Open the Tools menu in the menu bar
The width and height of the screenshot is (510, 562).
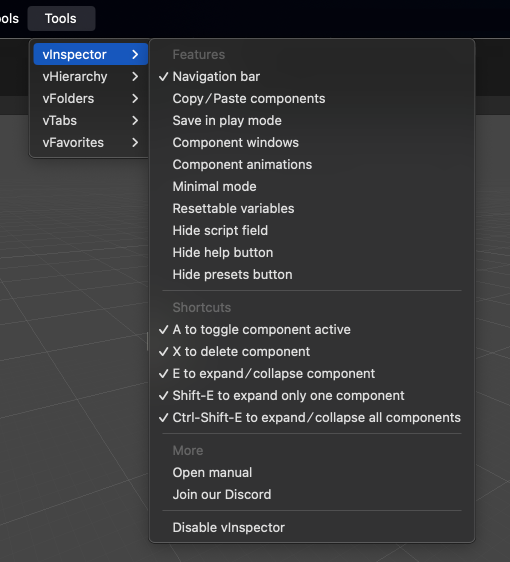coord(61,19)
